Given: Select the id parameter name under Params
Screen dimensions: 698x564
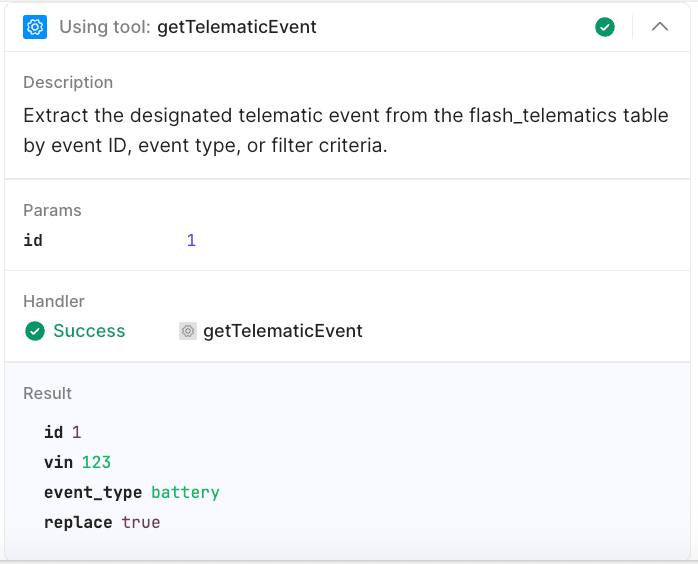Looking at the screenshot, I should (33, 240).
